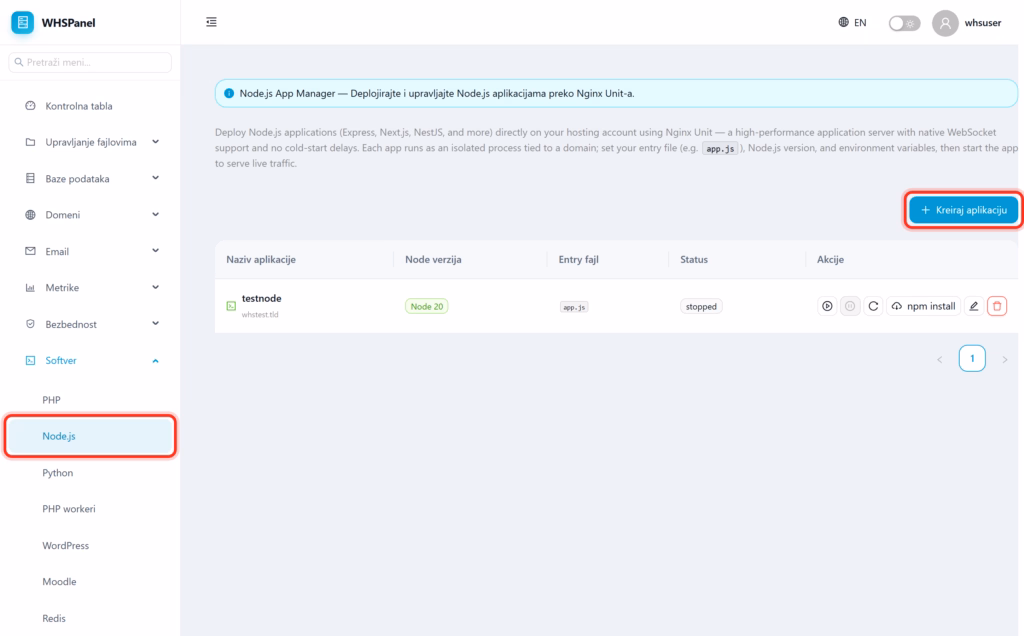1024x636 pixels.
Task: Expand the Bezbednost chevron
Action: tap(155, 324)
